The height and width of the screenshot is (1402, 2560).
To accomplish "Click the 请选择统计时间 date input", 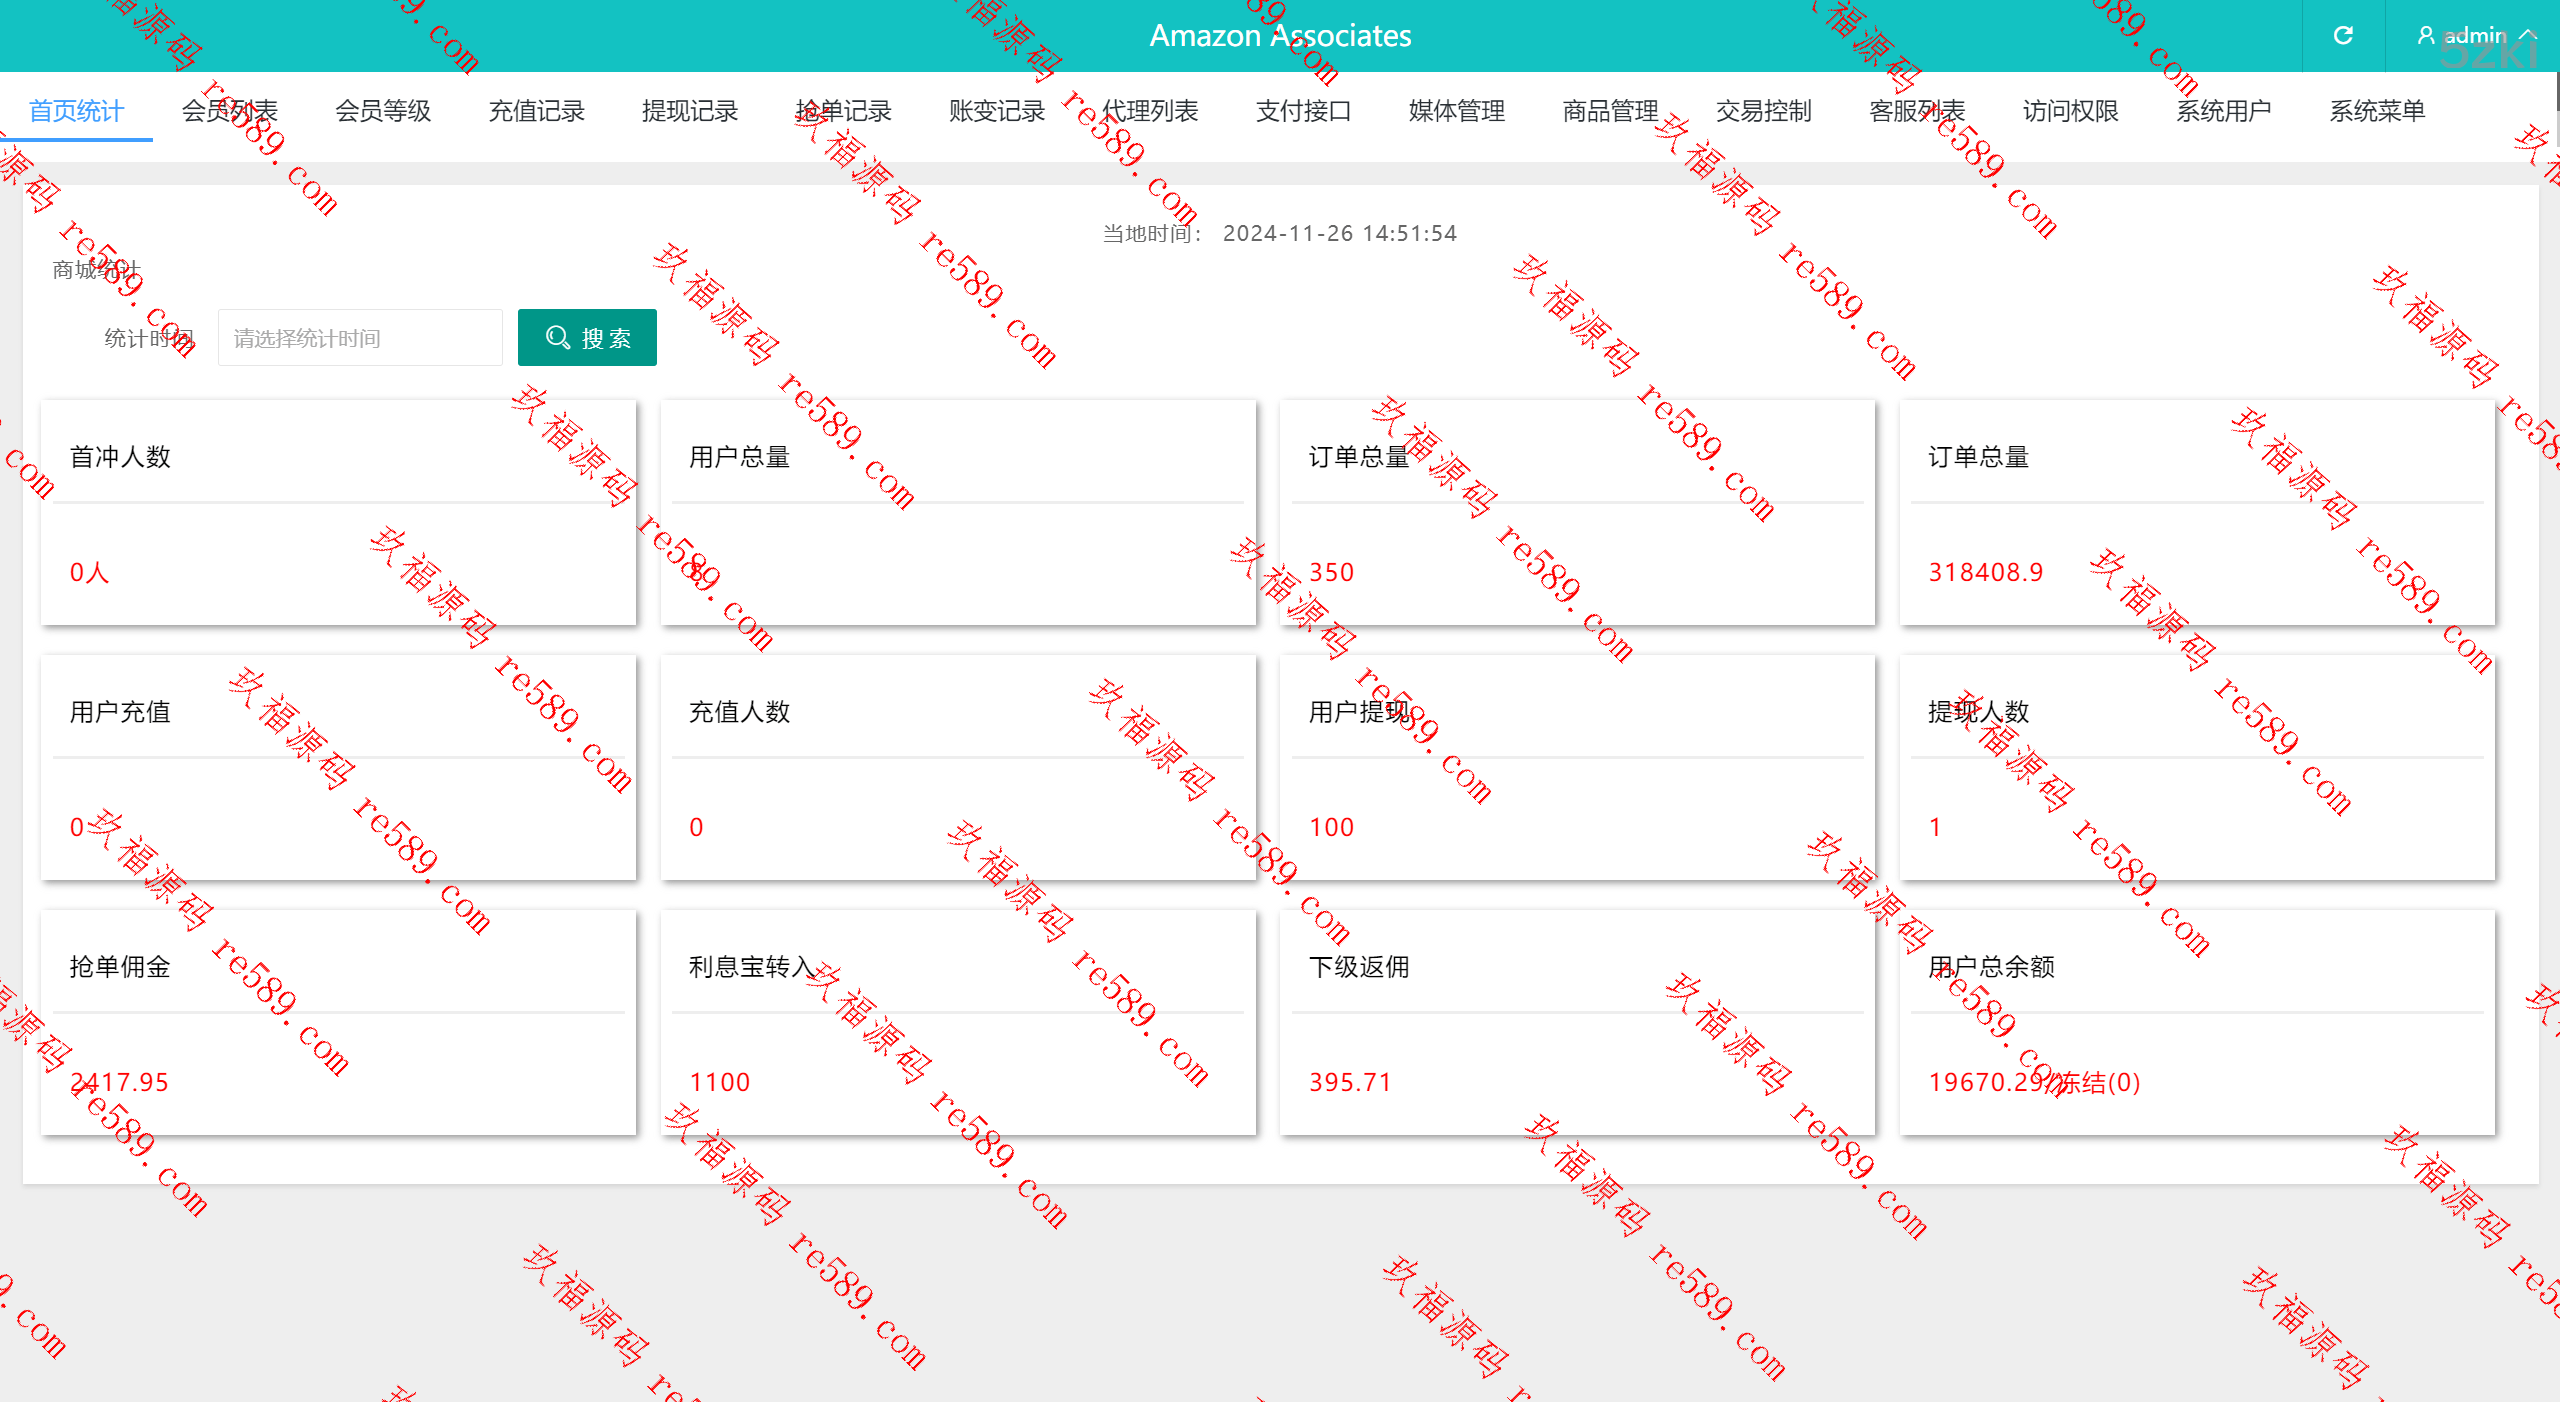I will [x=360, y=338].
